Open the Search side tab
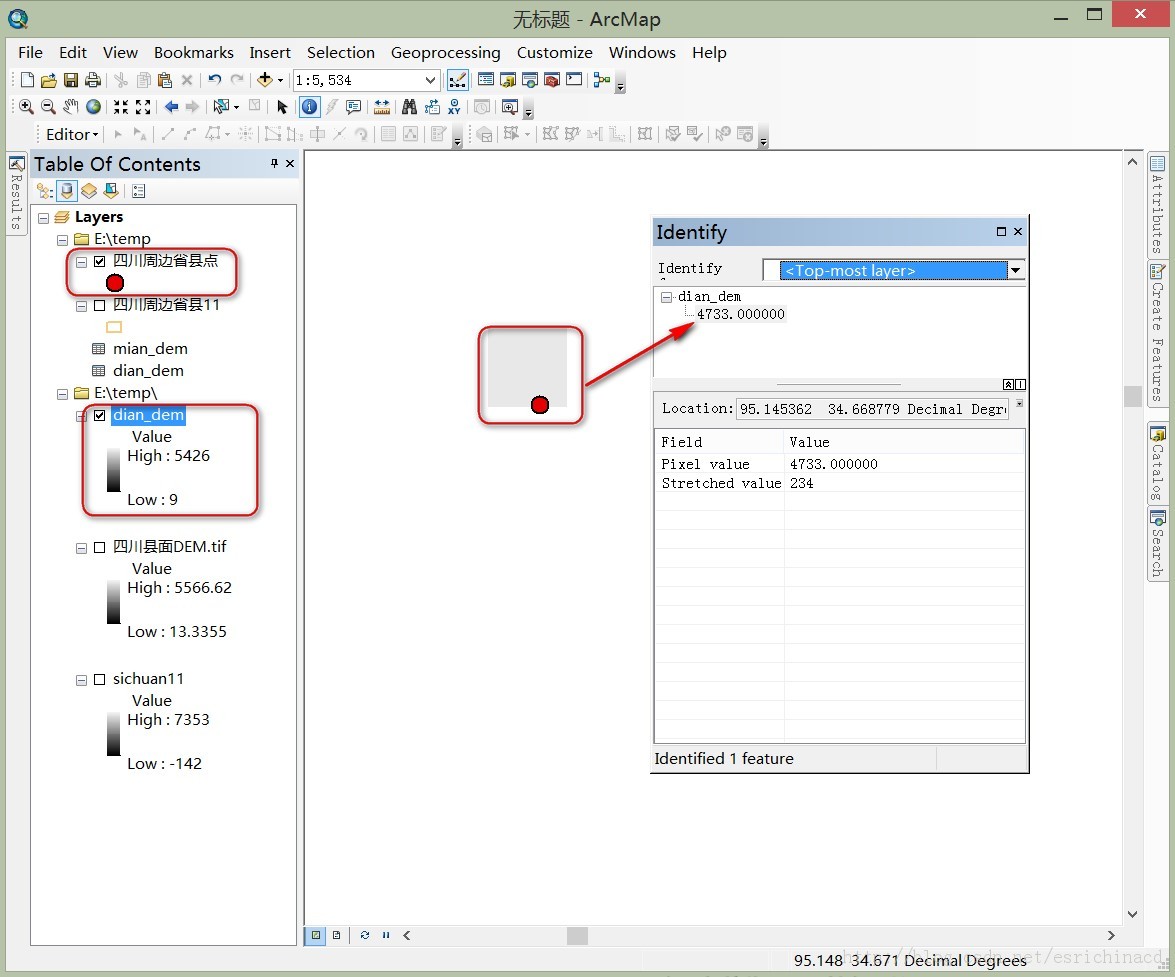 1158,543
